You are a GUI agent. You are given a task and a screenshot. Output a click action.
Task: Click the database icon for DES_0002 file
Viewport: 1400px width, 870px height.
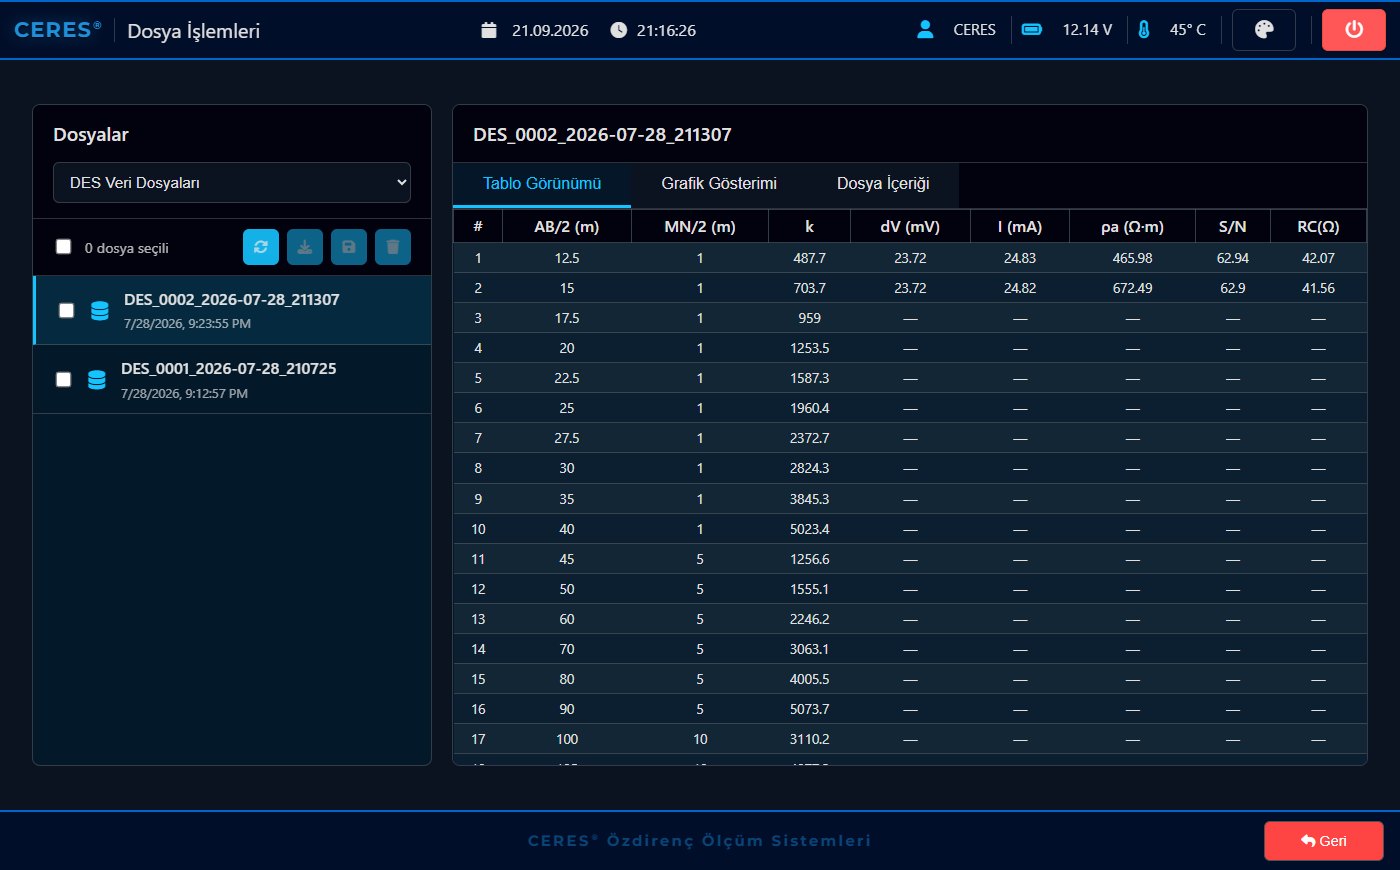(x=100, y=311)
